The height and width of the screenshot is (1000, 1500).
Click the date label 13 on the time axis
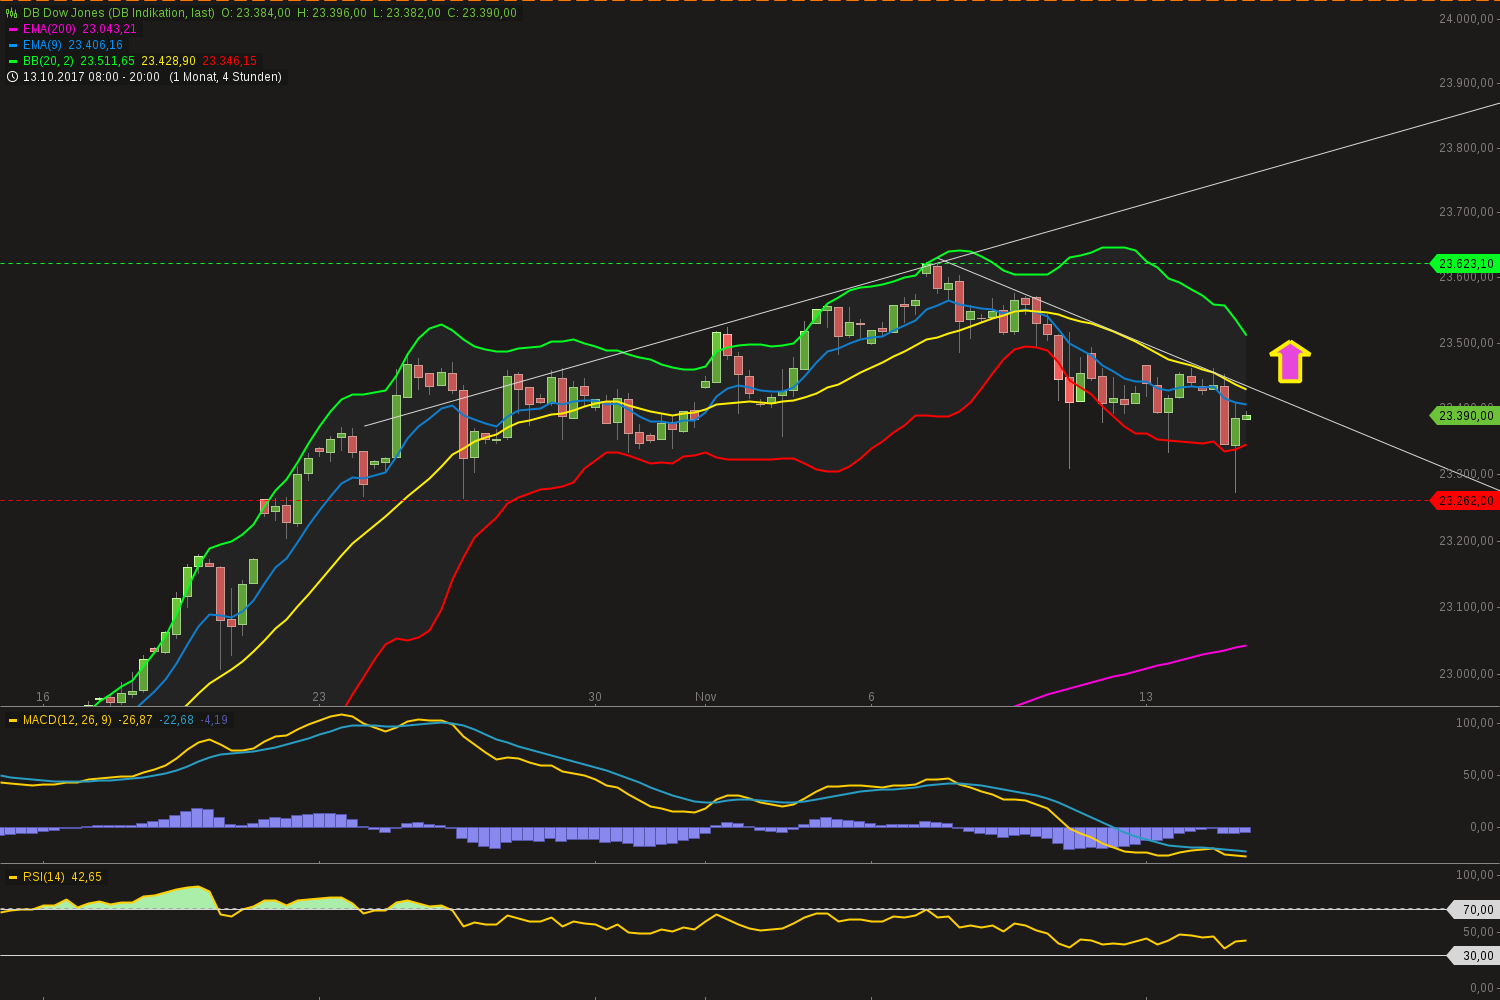point(1146,697)
